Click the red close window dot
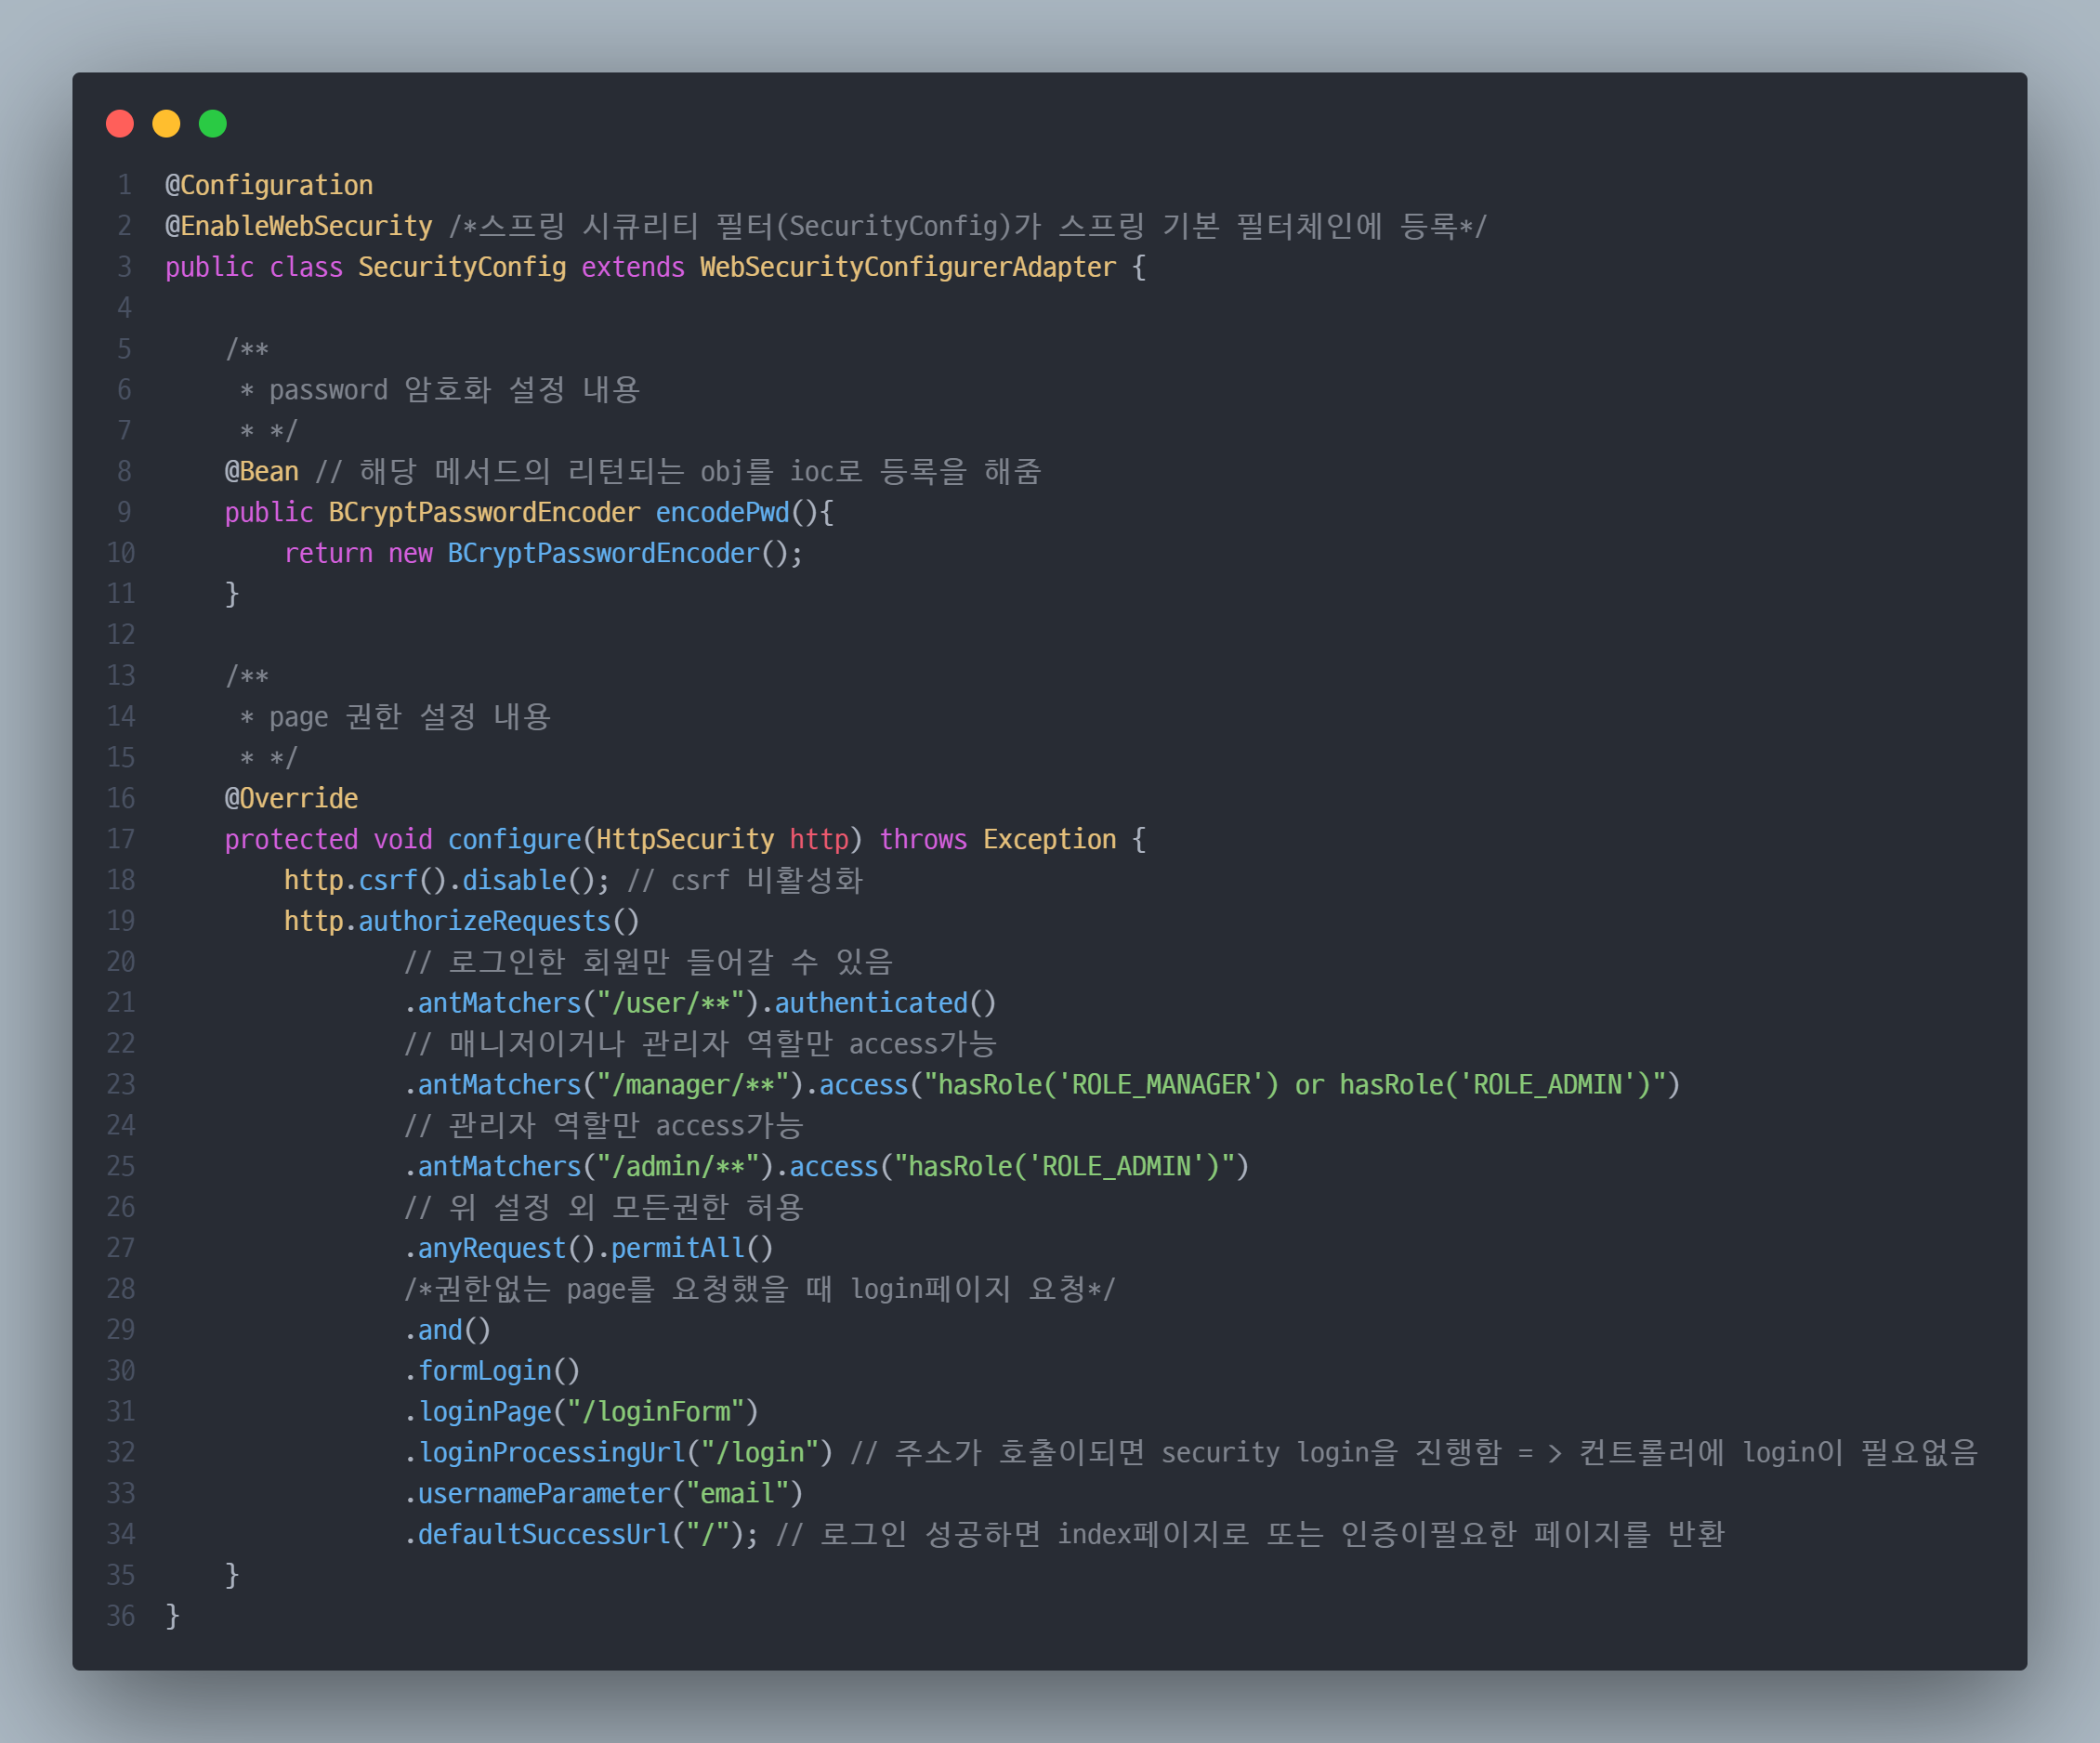Viewport: 2100px width, 1743px height. click(x=120, y=124)
